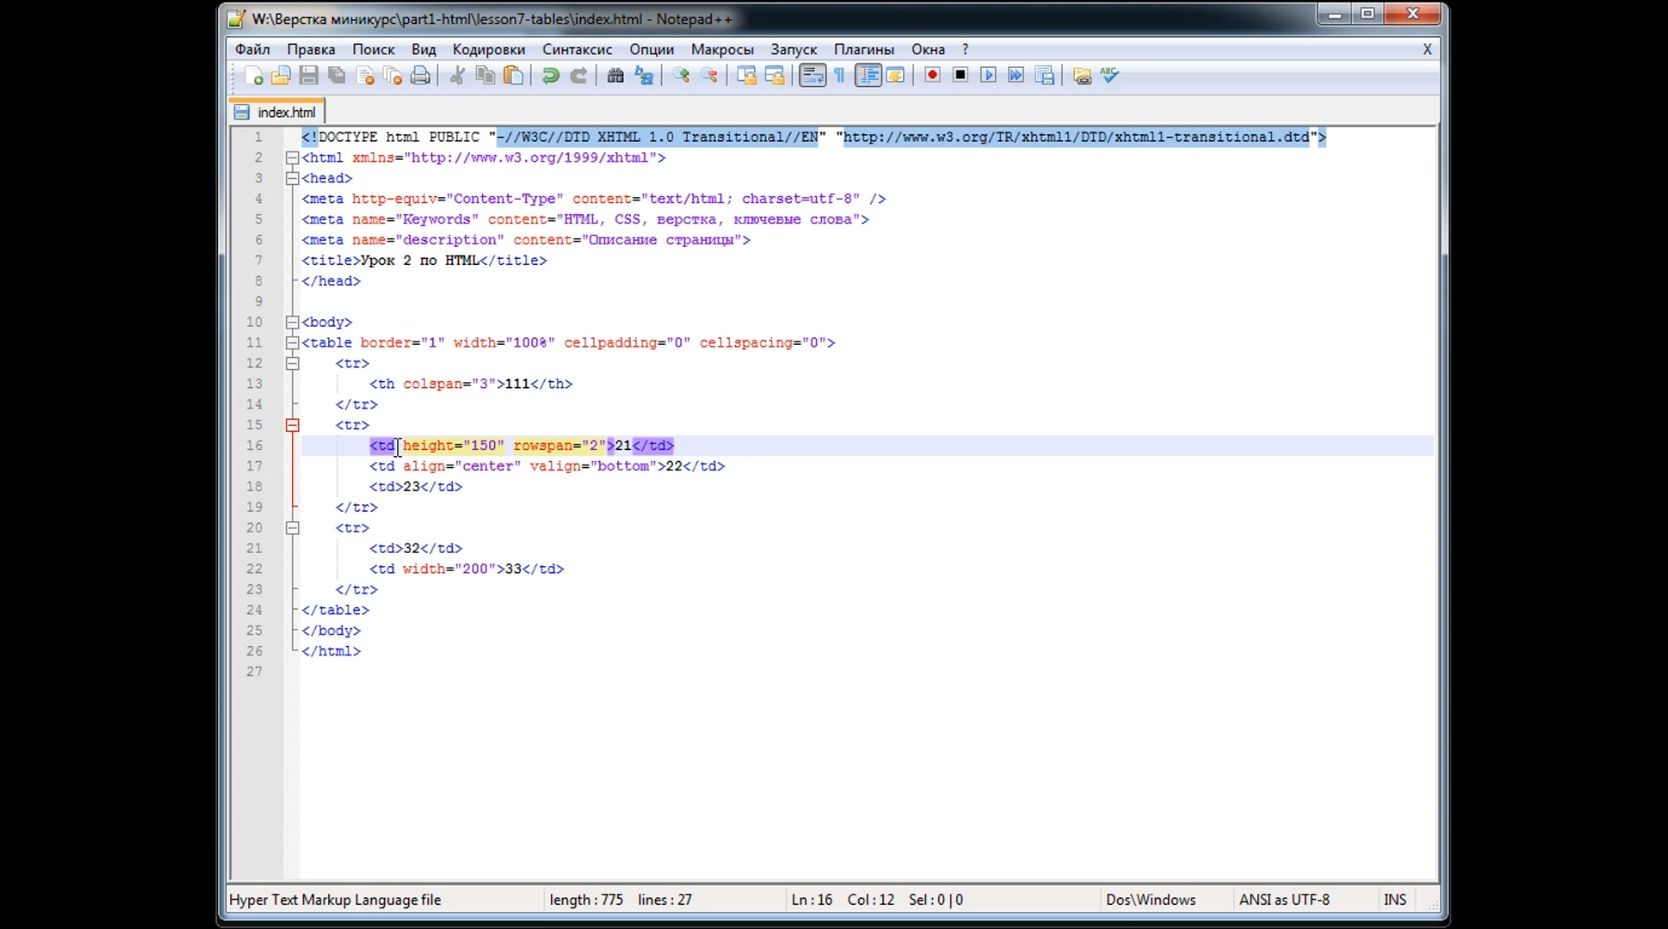
Task: Open the Опции menu
Action: click(x=652, y=49)
